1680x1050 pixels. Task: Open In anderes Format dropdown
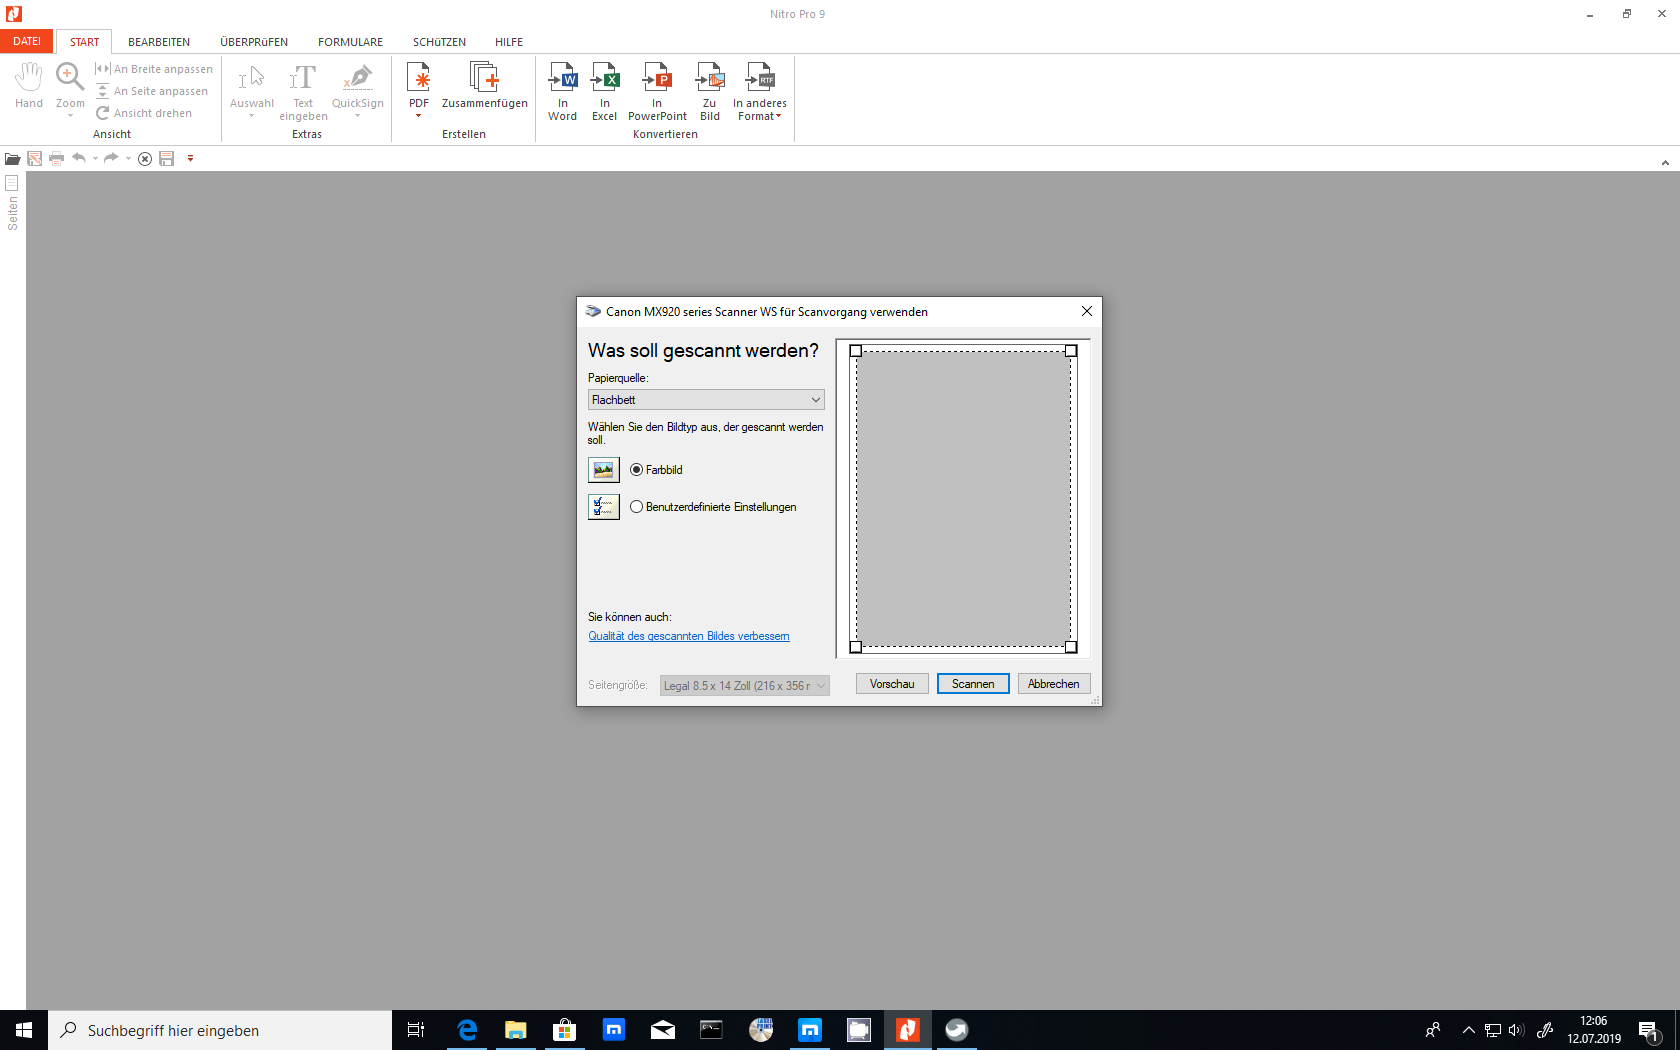pyautogui.click(x=760, y=92)
